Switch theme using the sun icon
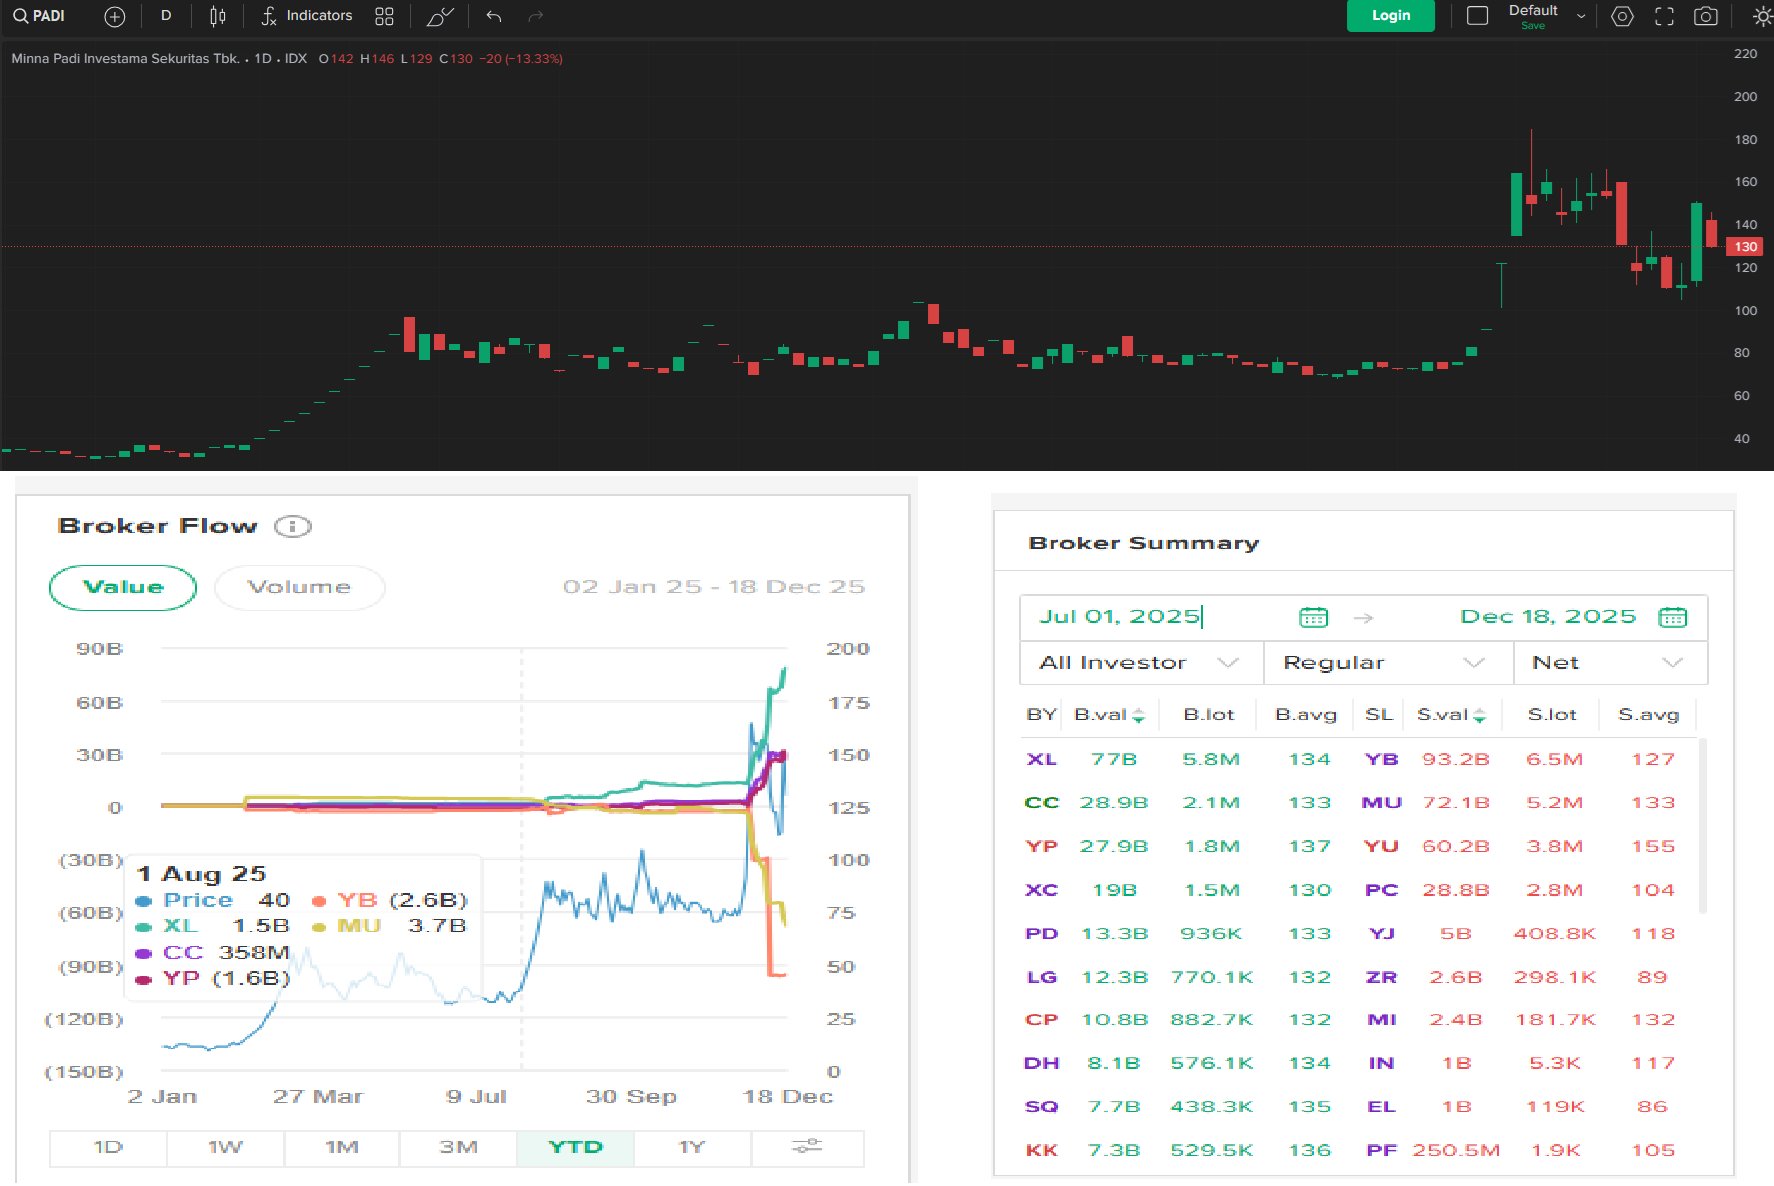This screenshot has height=1186, width=1774. click(x=1761, y=16)
